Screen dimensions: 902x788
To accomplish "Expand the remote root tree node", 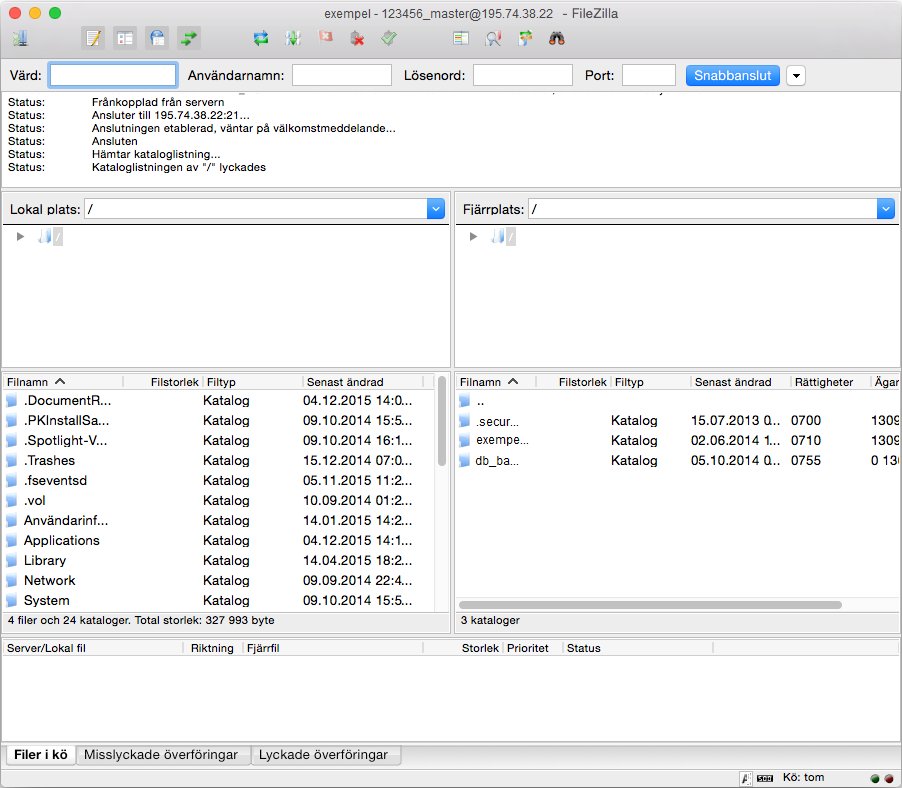I will pos(473,236).
